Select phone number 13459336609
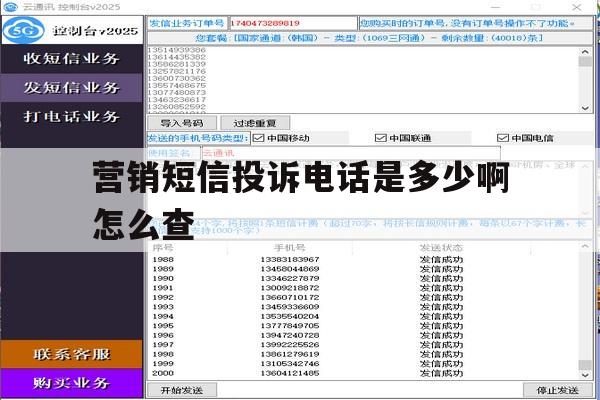Image resolution: width=600 pixels, height=400 pixels. point(290,307)
